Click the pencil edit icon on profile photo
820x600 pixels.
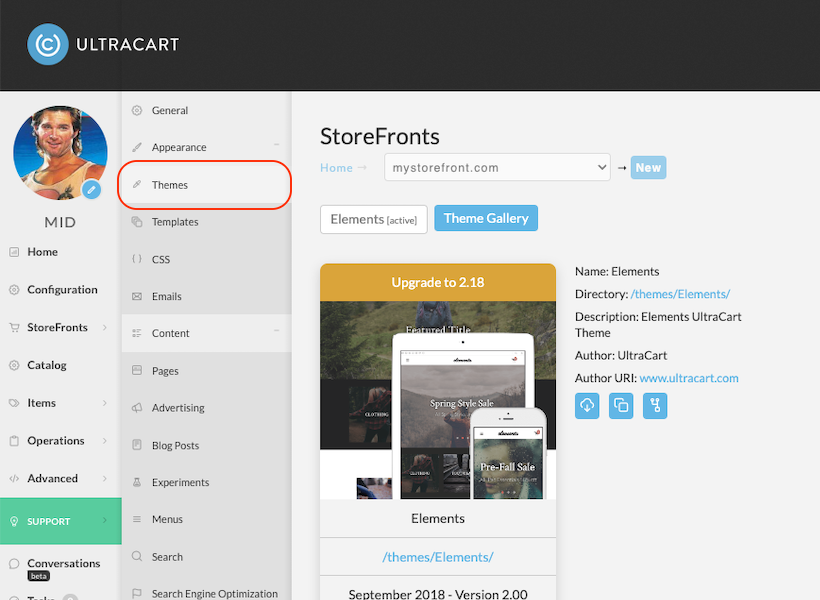92,189
